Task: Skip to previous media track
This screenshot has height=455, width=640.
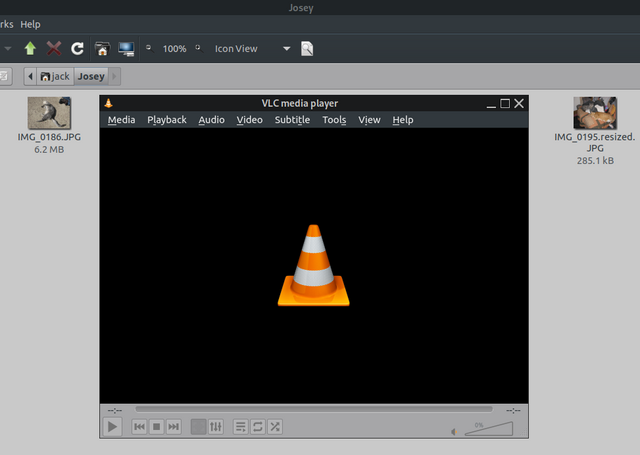Action: 139,427
